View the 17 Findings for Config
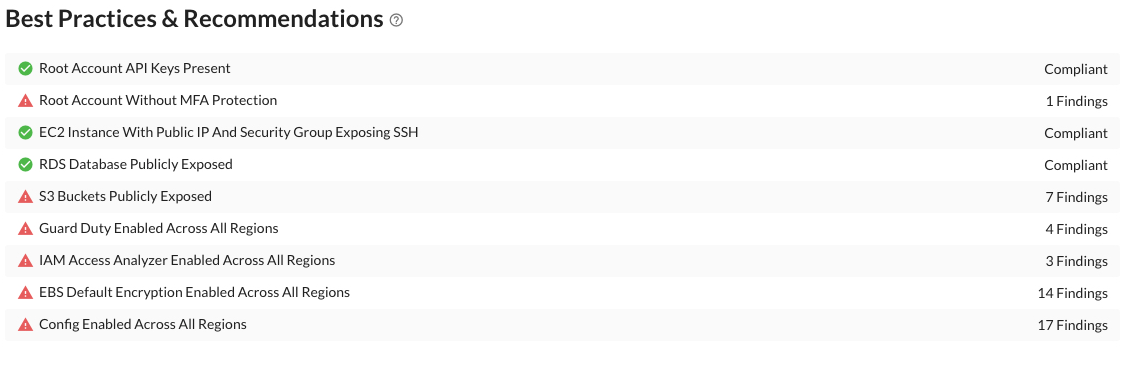 pyautogui.click(x=1073, y=325)
